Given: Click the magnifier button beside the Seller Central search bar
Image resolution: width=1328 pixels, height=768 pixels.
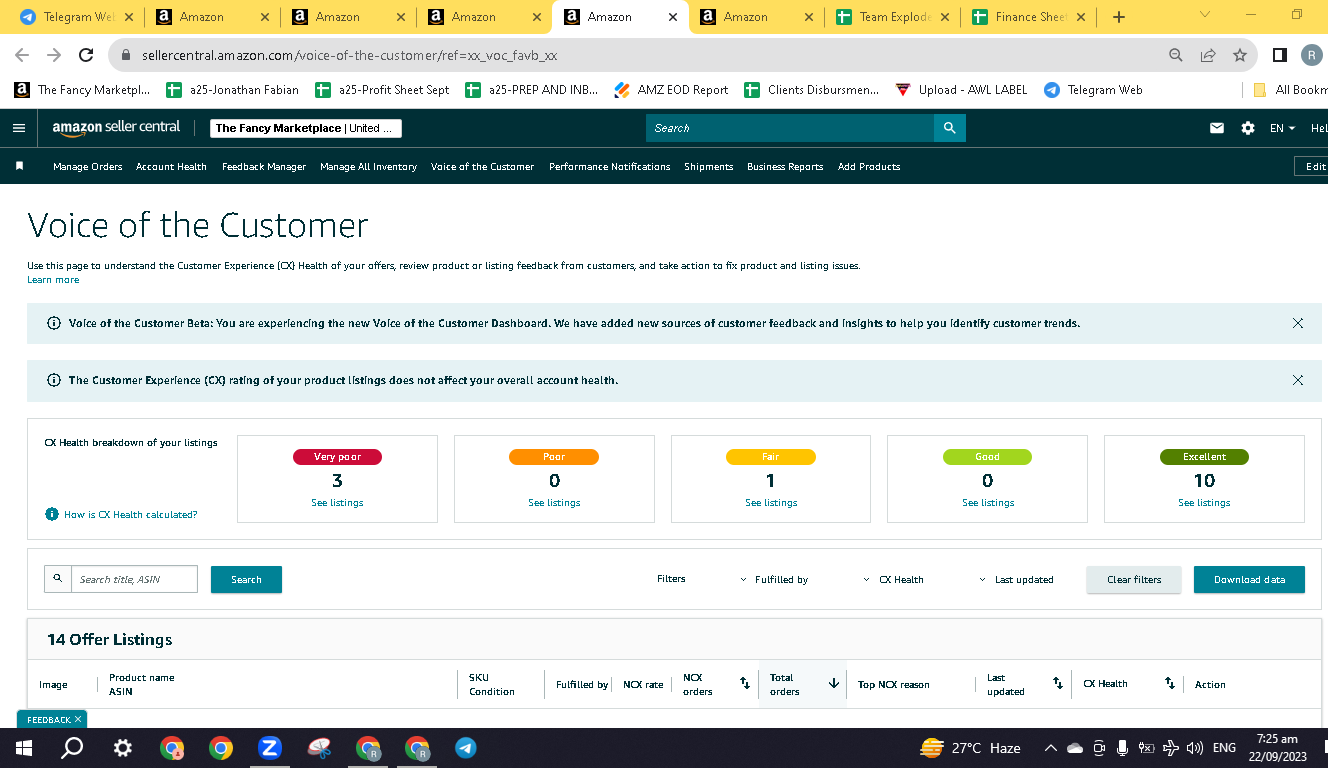Looking at the screenshot, I should click(x=949, y=128).
